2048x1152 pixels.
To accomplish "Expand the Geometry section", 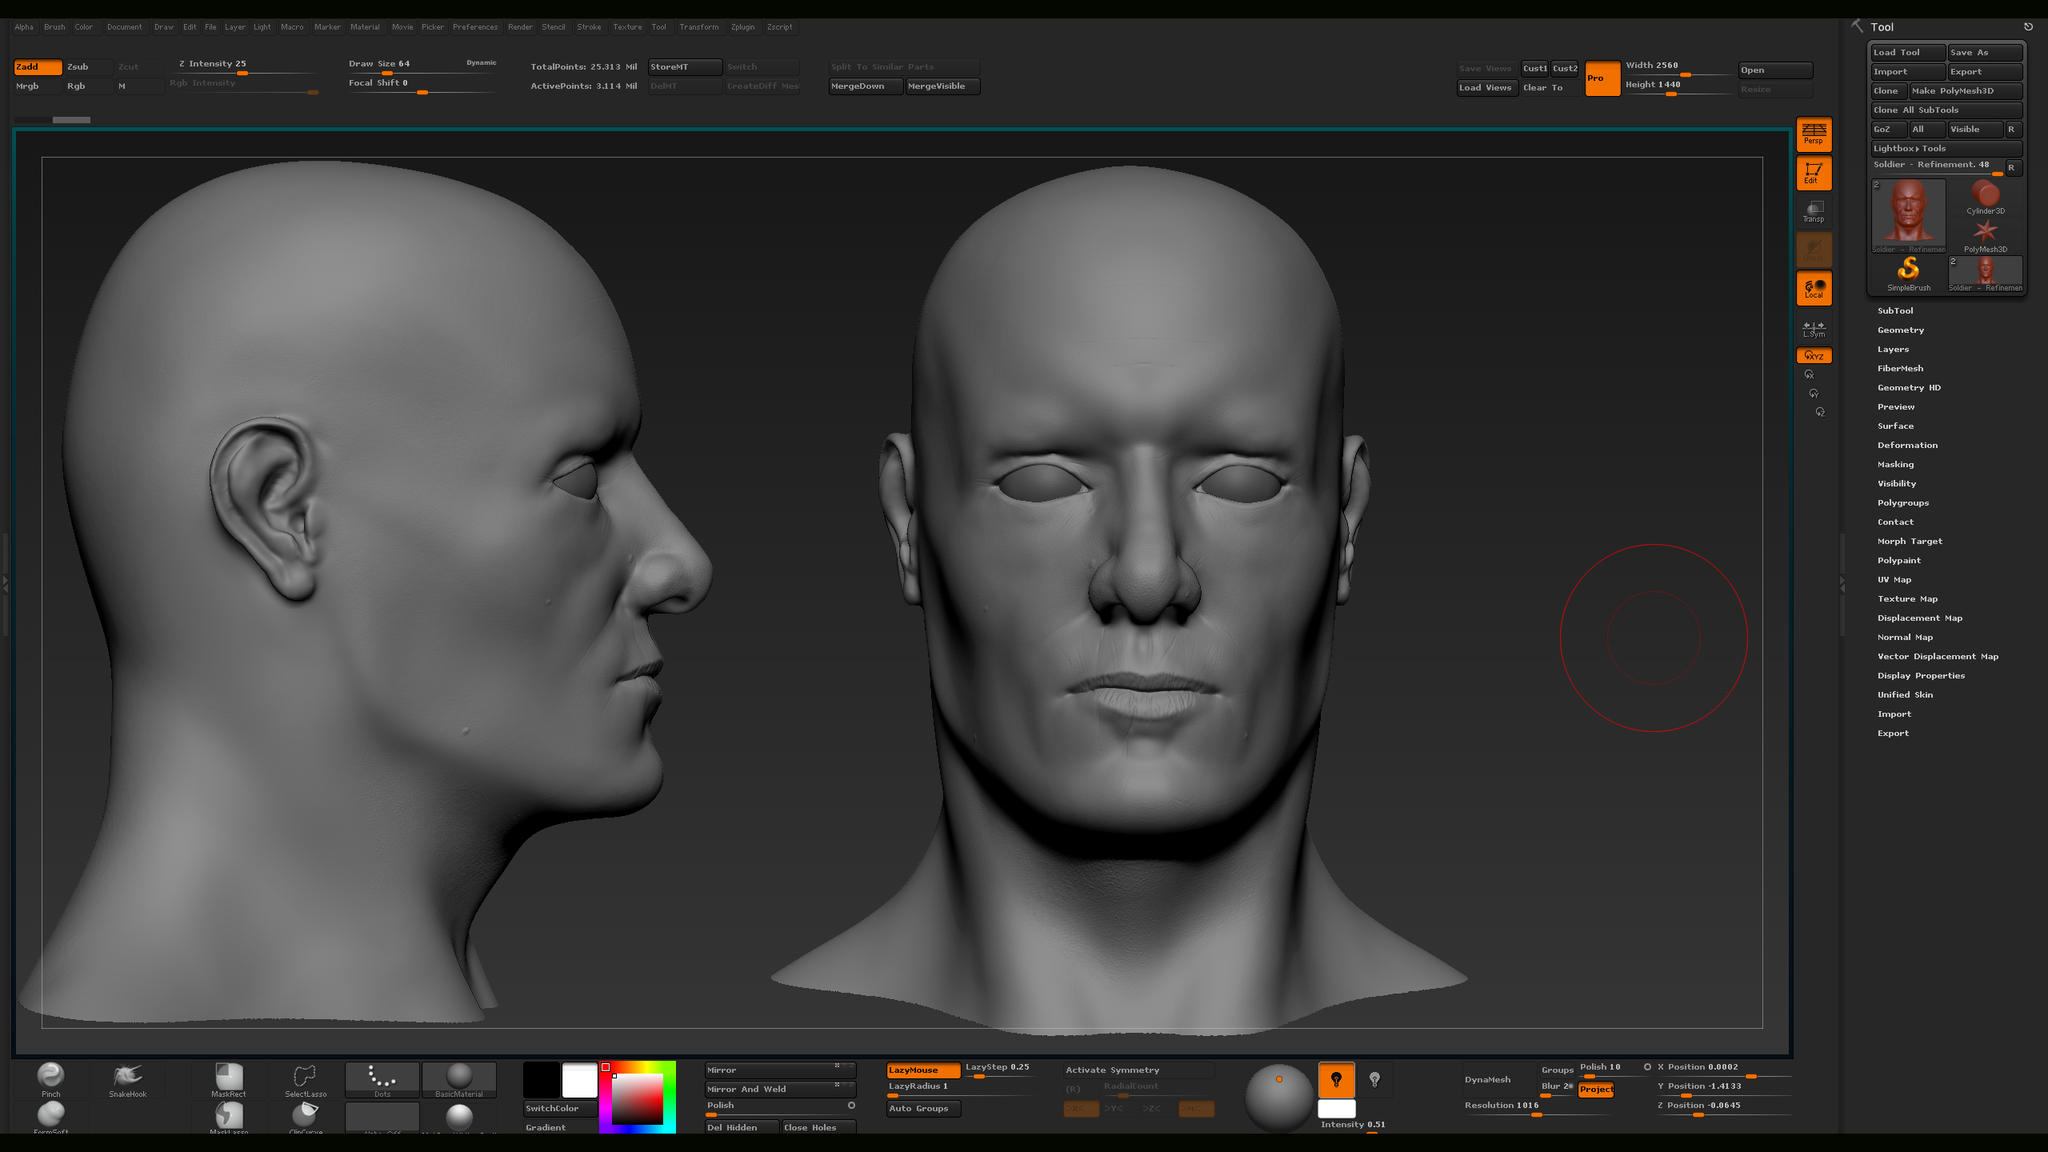I will [x=1900, y=330].
